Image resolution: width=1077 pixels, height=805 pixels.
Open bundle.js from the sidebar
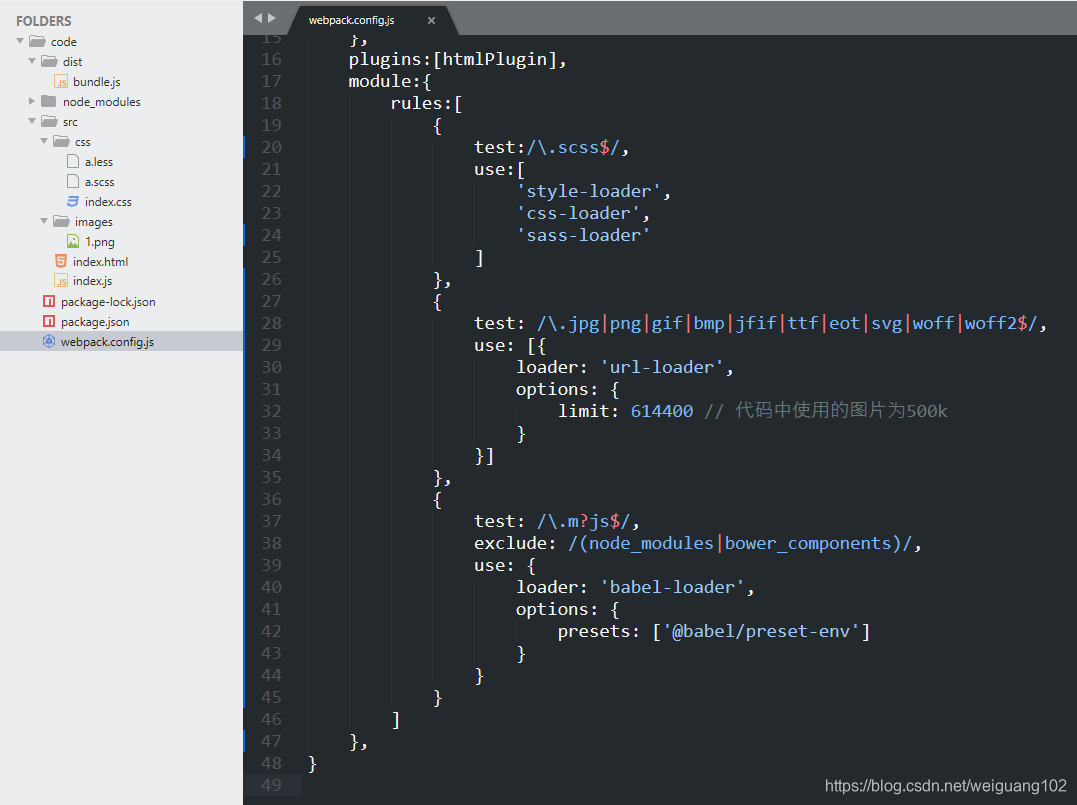97,82
